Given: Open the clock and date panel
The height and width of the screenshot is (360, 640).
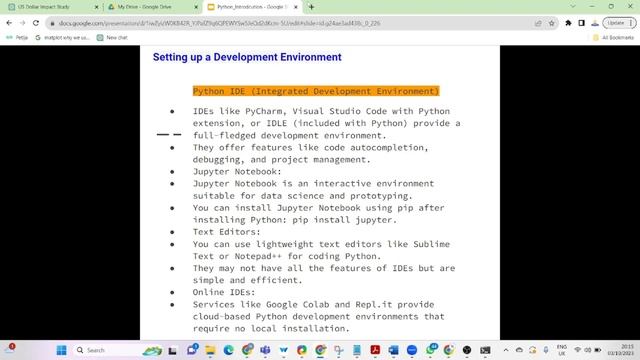Looking at the screenshot, I should point(620,350).
